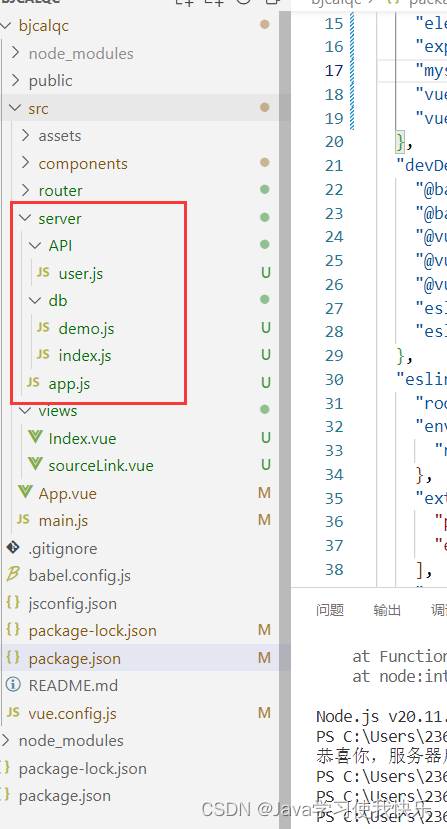Click line number 30 in the editor

[334, 379]
